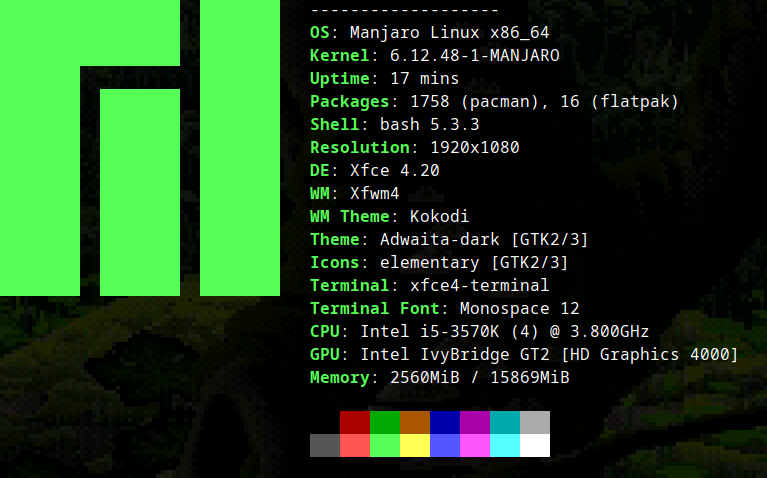
Task: Click the green 'OS' label
Action: 320,33
